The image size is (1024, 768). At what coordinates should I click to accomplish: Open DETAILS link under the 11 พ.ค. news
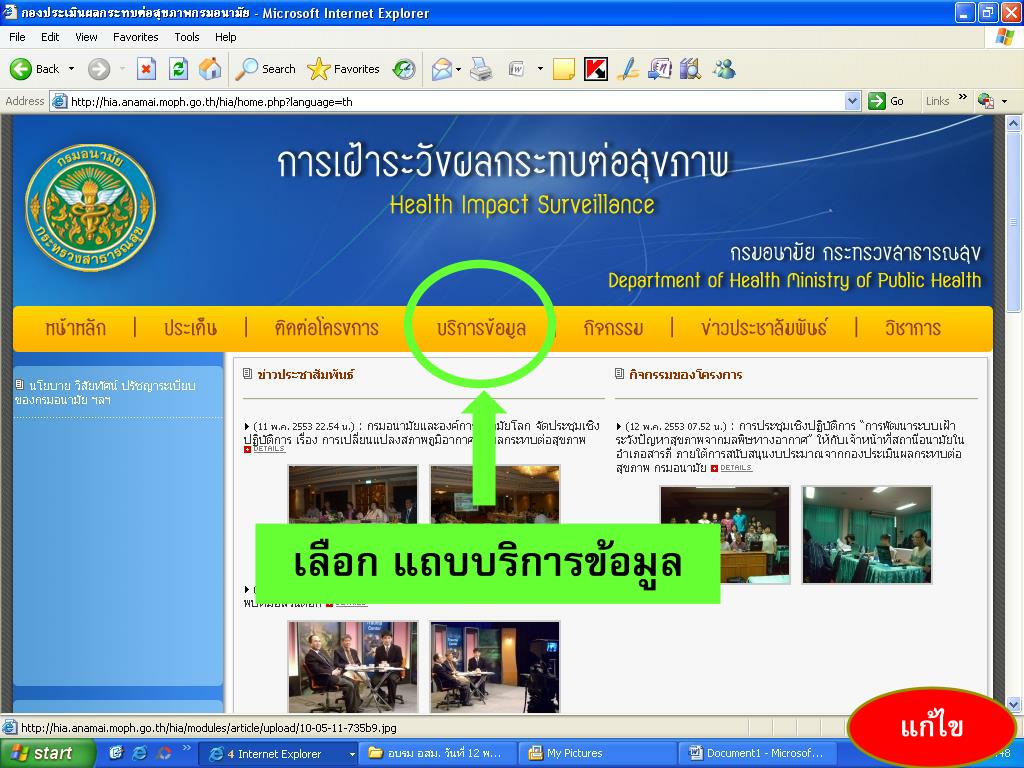(264, 449)
